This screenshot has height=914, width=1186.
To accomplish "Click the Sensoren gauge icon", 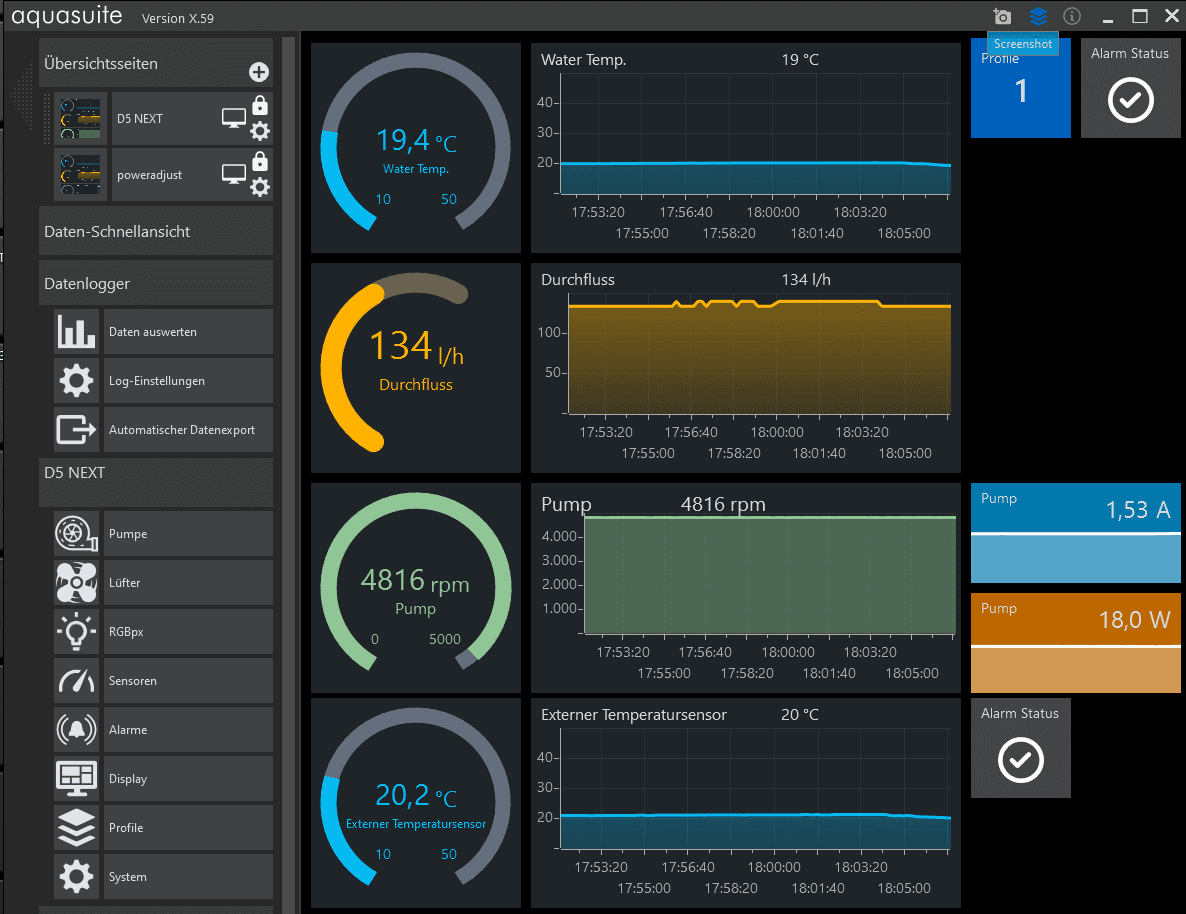I will tap(76, 681).
